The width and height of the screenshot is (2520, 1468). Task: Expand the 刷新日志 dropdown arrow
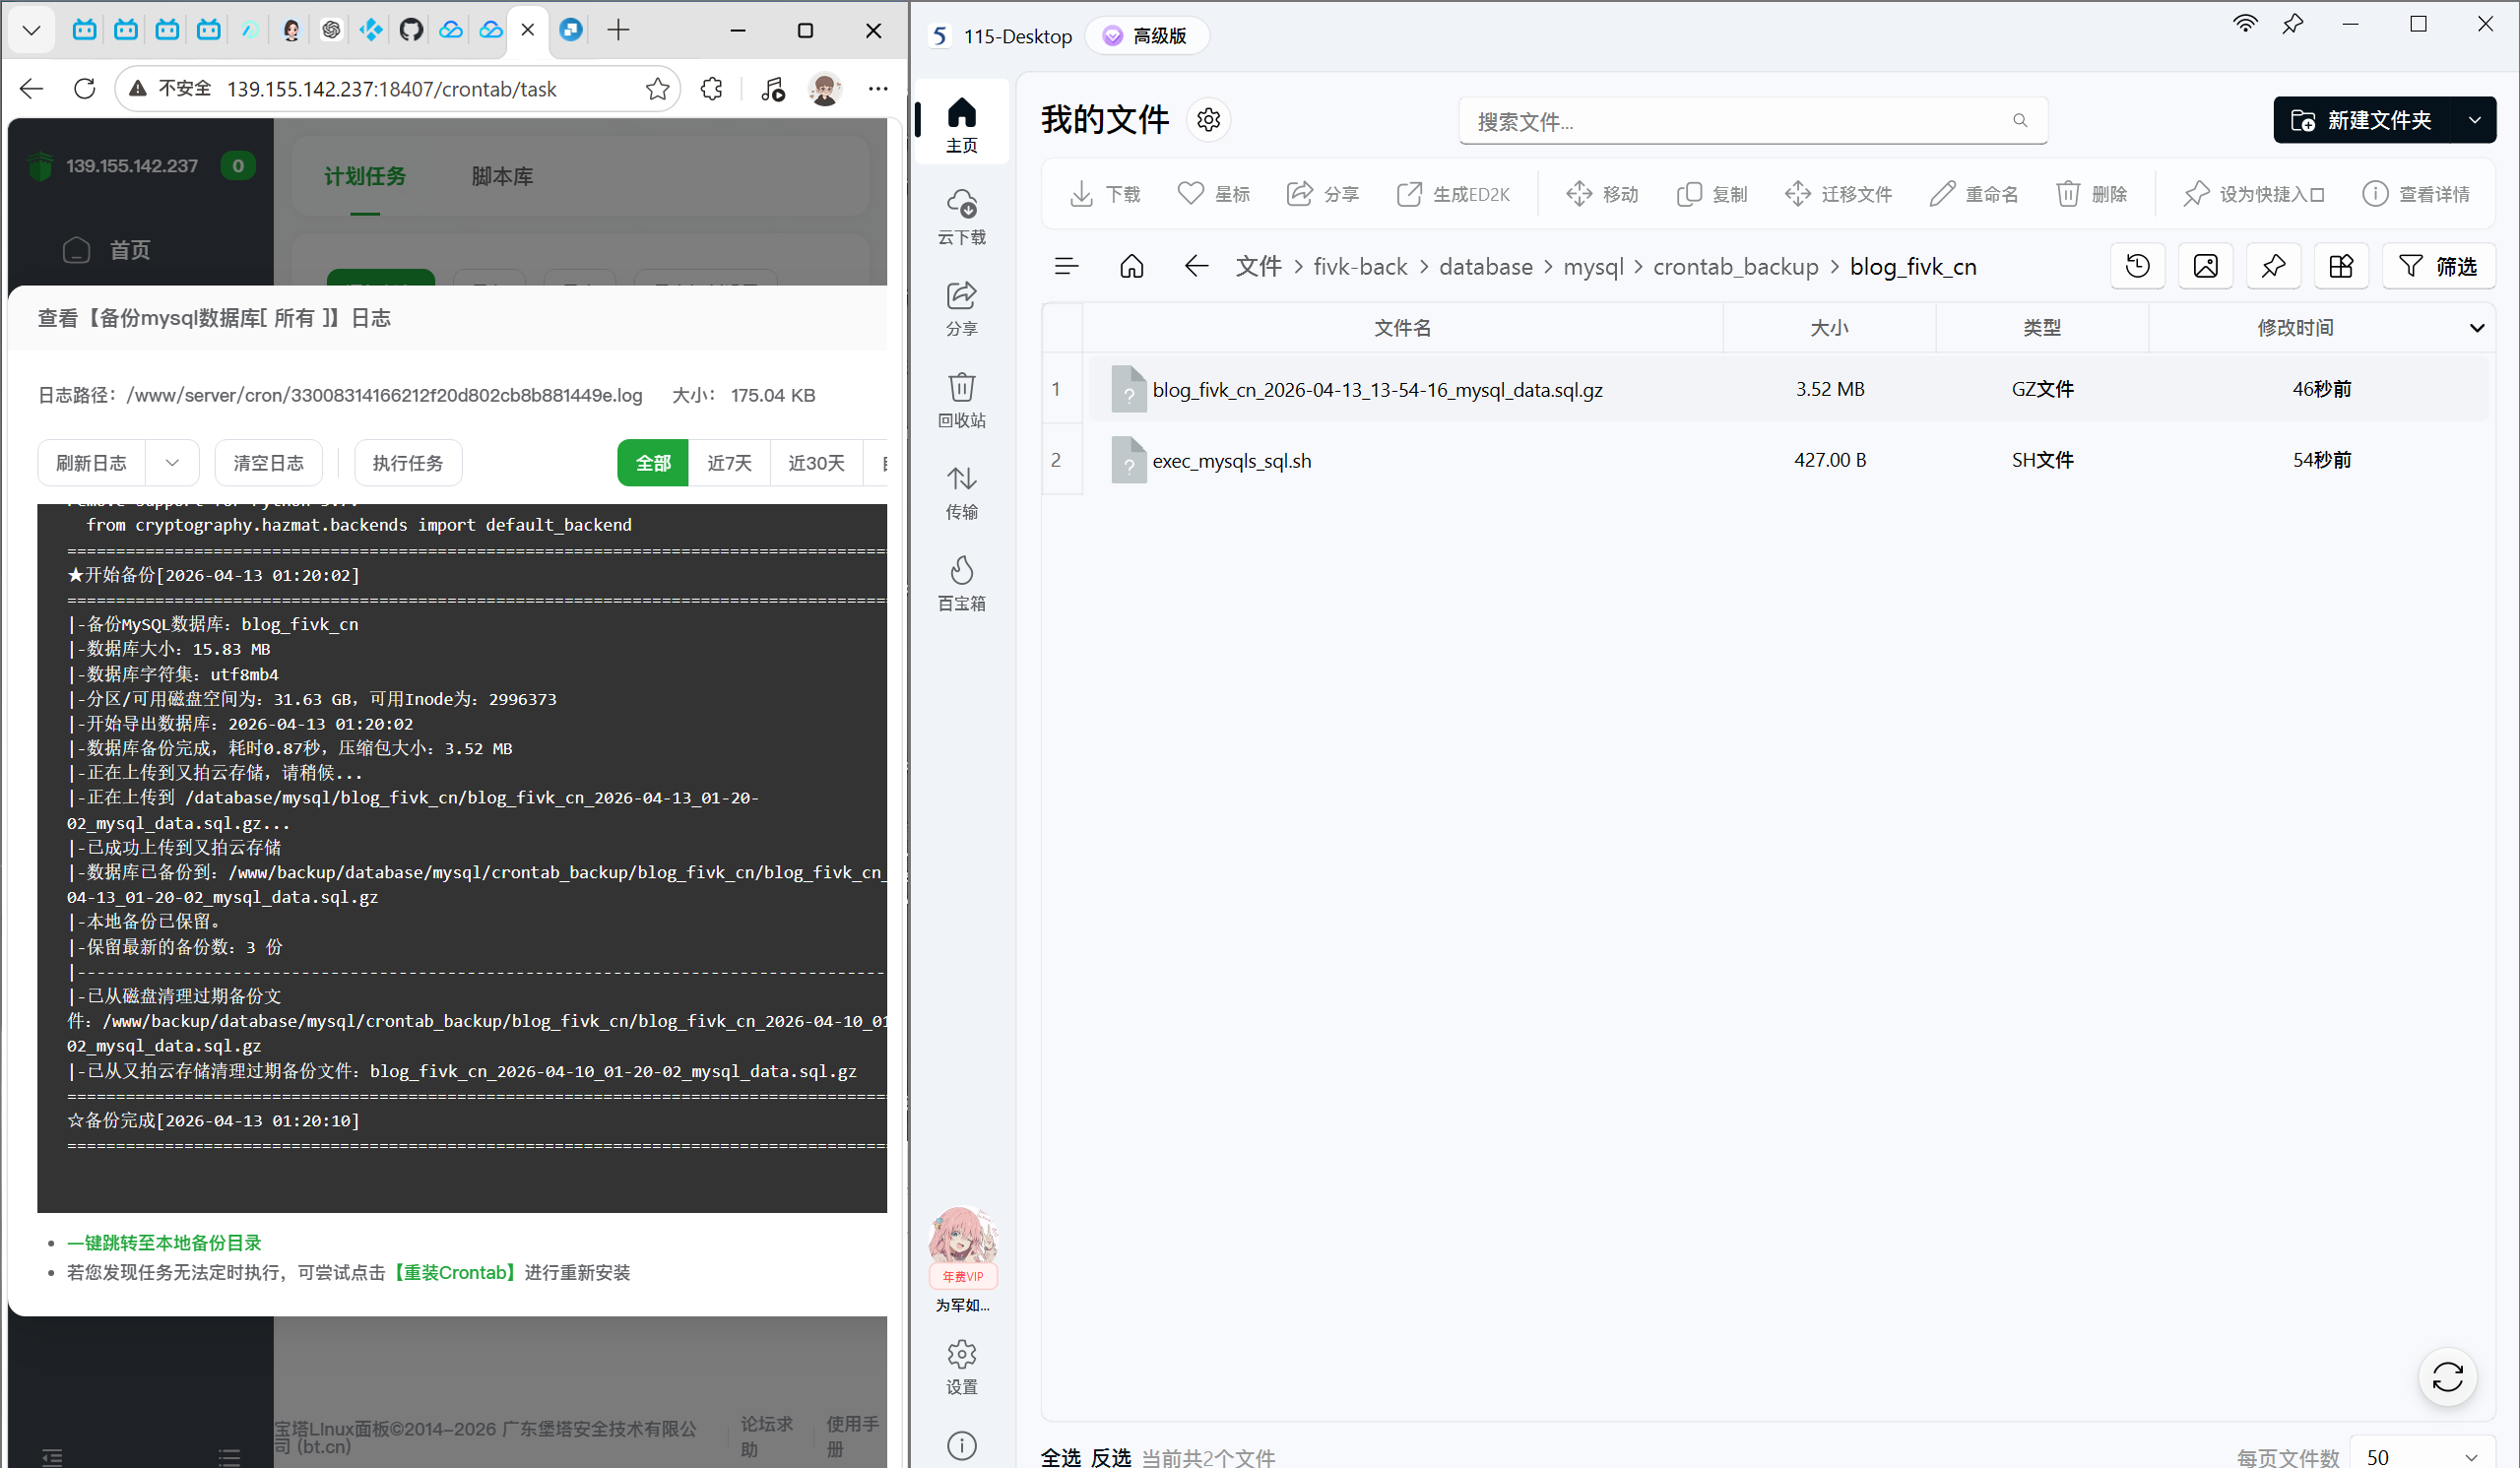[172, 463]
